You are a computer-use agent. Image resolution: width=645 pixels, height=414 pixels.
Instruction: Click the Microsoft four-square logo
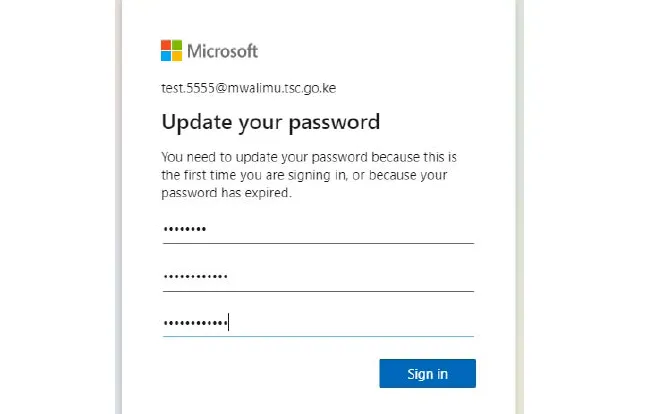[171, 51]
